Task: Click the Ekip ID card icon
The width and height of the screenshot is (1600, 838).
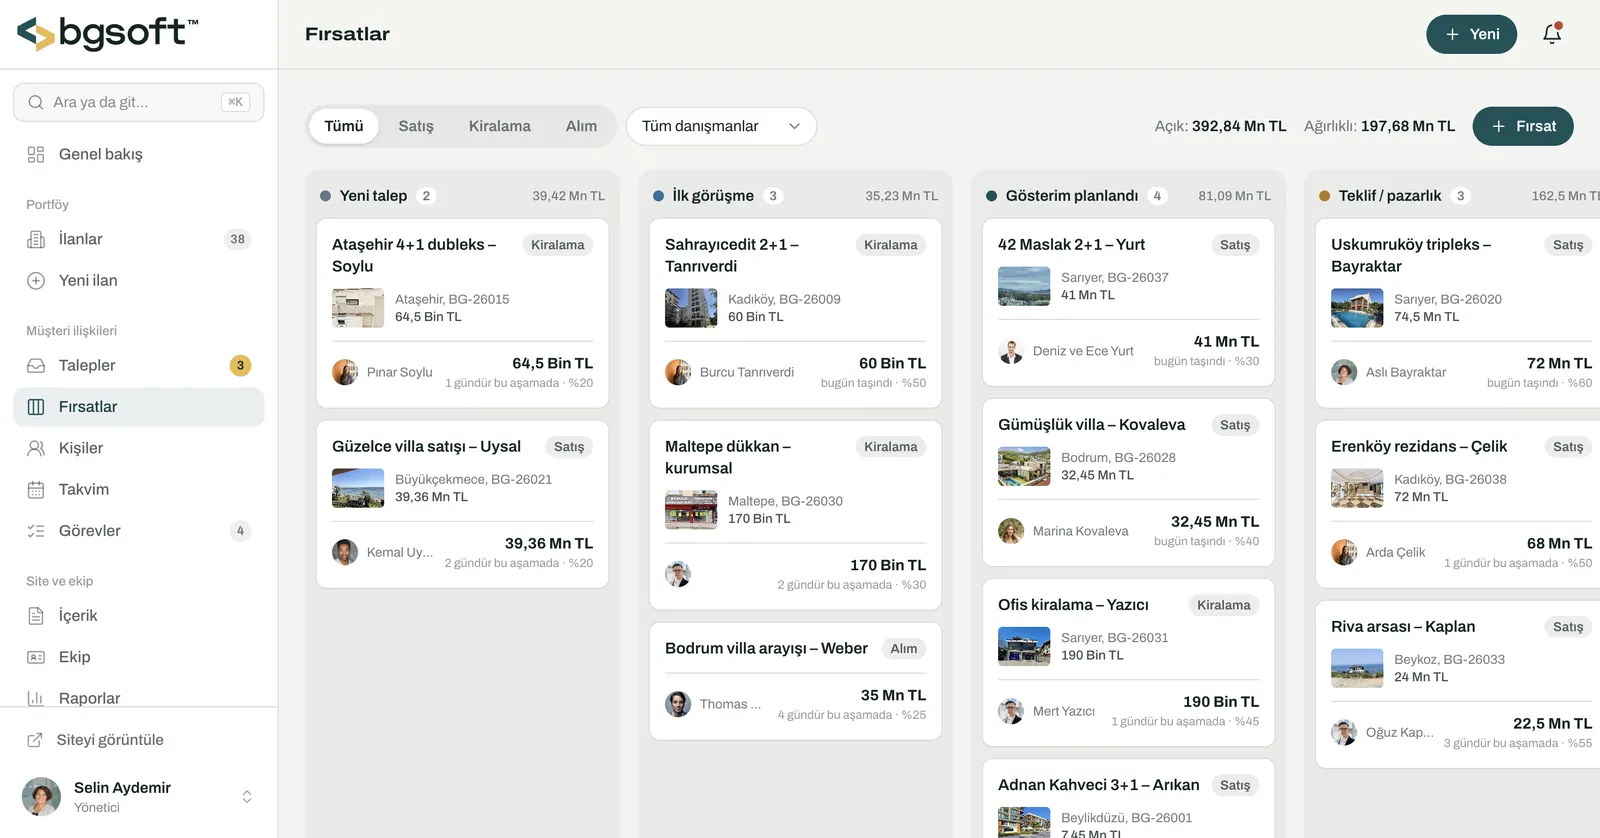Action: pos(36,657)
